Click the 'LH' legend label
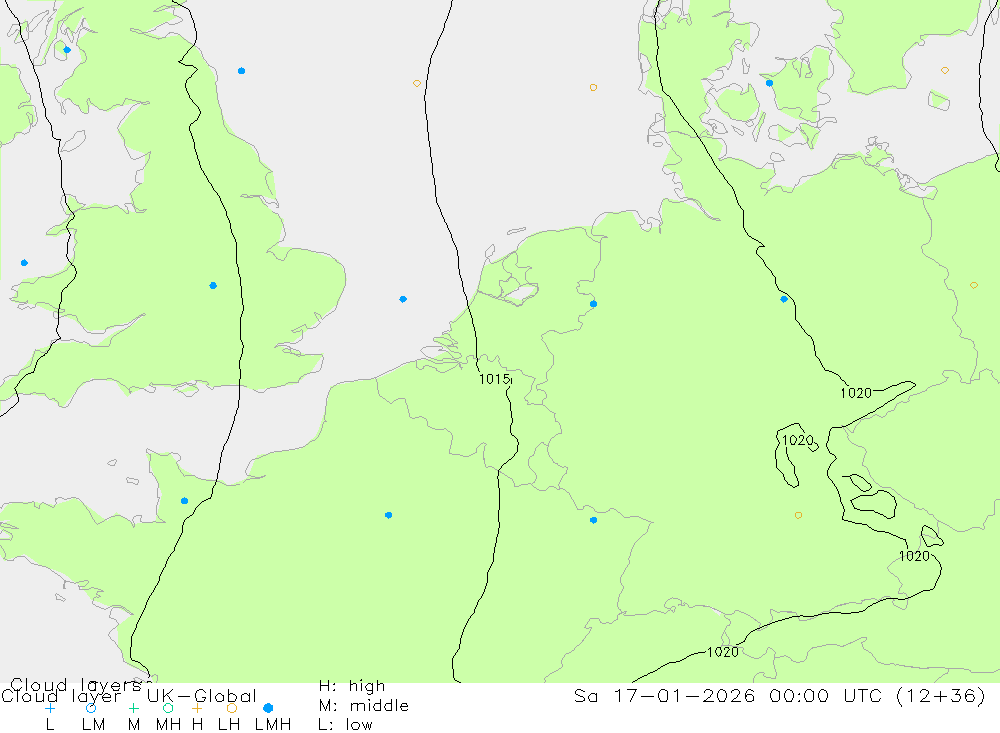1000x733 pixels. click(229, 725)
